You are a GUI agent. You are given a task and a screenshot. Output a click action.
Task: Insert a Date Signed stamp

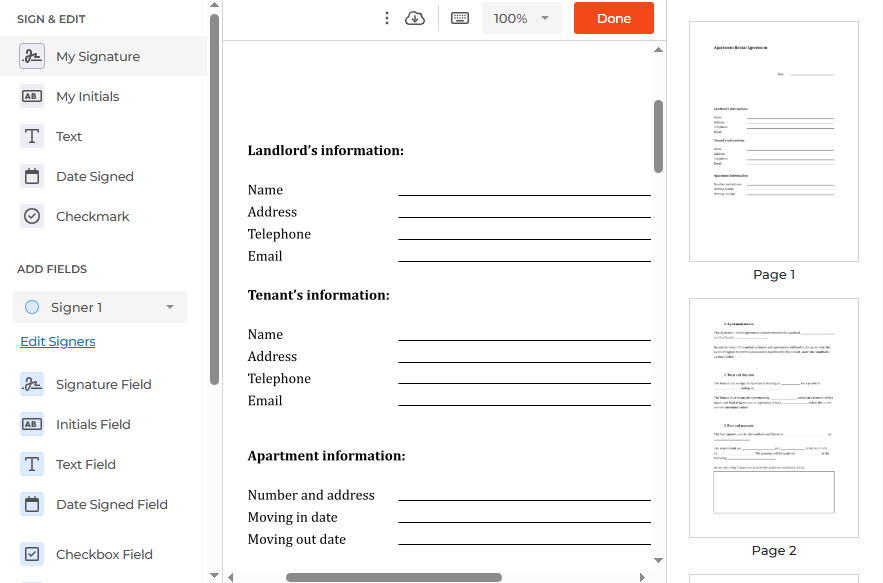click(94, 177)
